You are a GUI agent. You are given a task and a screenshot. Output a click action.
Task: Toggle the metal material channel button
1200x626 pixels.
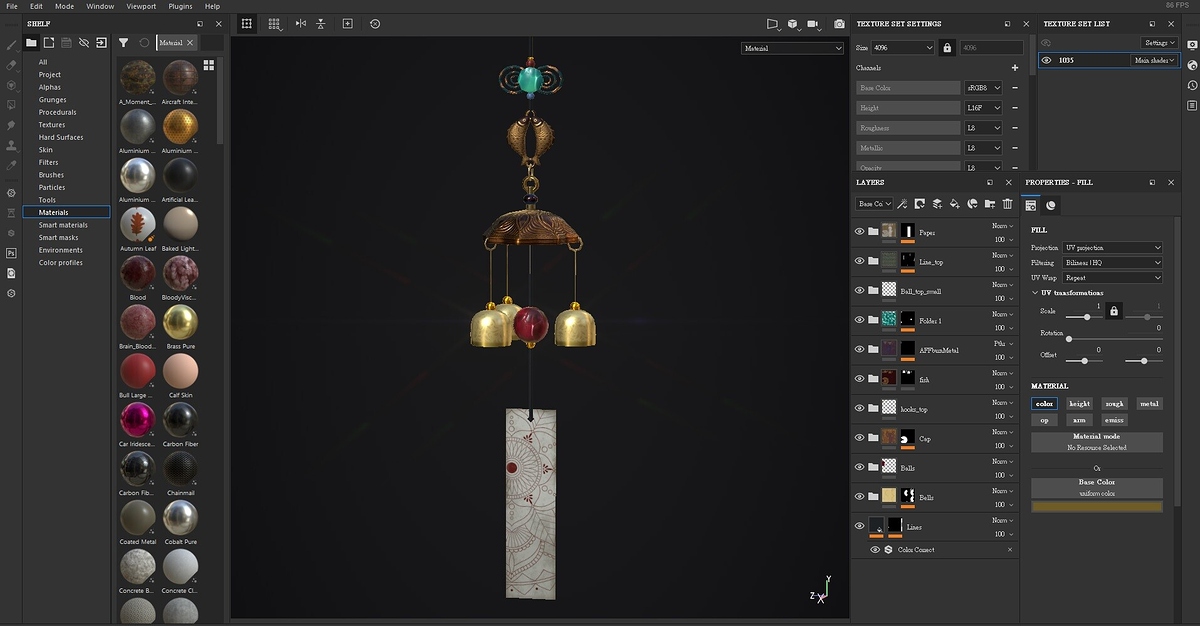coord(1149,404)
